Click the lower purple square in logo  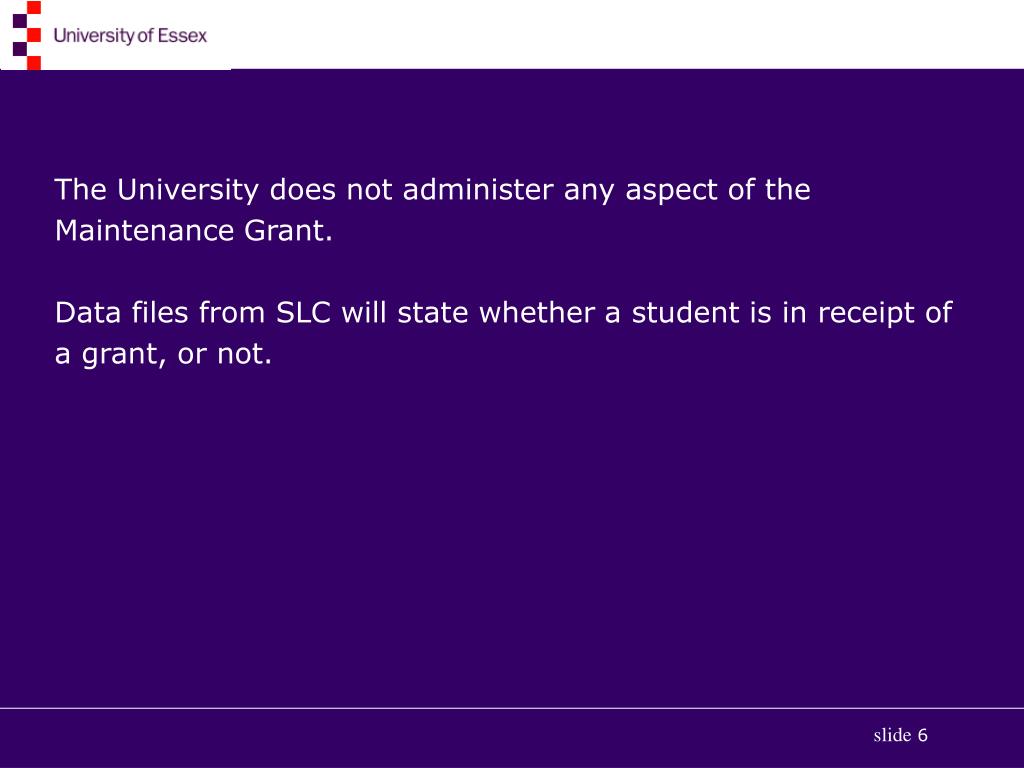[20, 49]
